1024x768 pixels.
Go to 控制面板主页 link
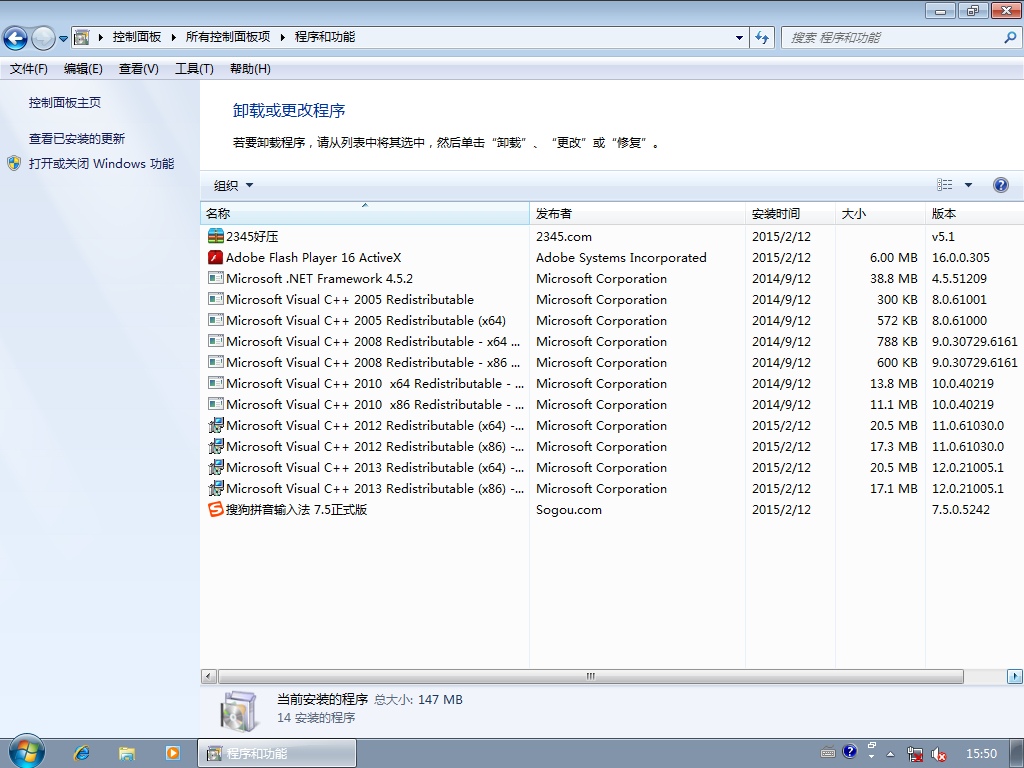click(65, 103)
